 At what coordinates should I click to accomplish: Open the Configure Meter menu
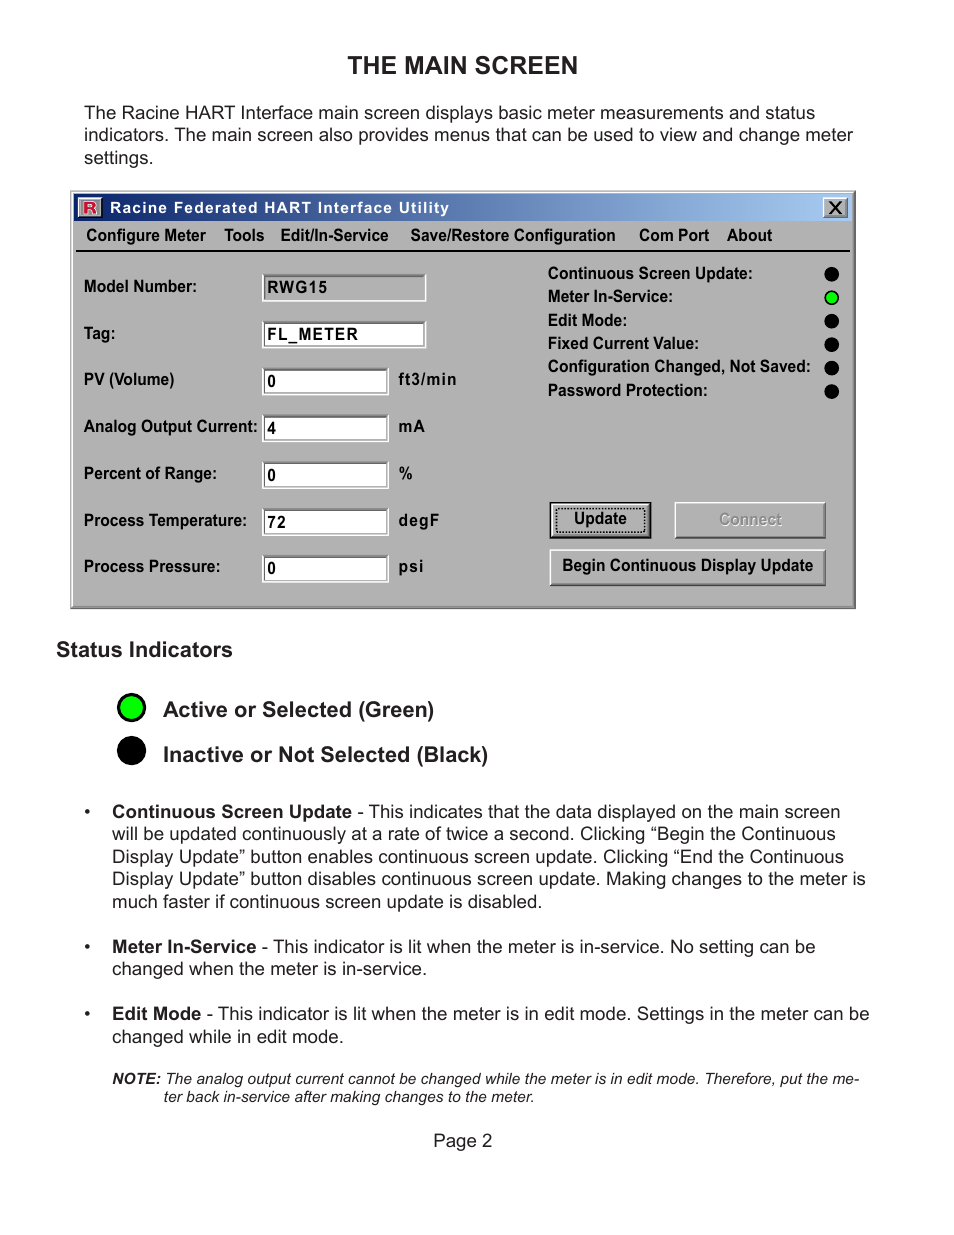pos(146,236)
